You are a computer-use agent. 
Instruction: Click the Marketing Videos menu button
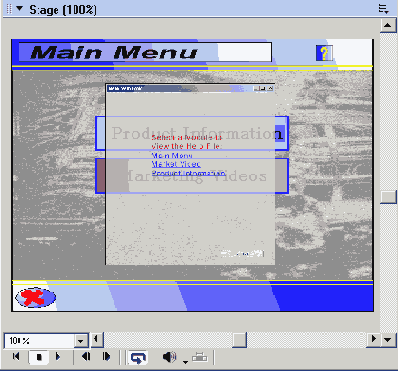pyautogui.click(x=192, y=176)
